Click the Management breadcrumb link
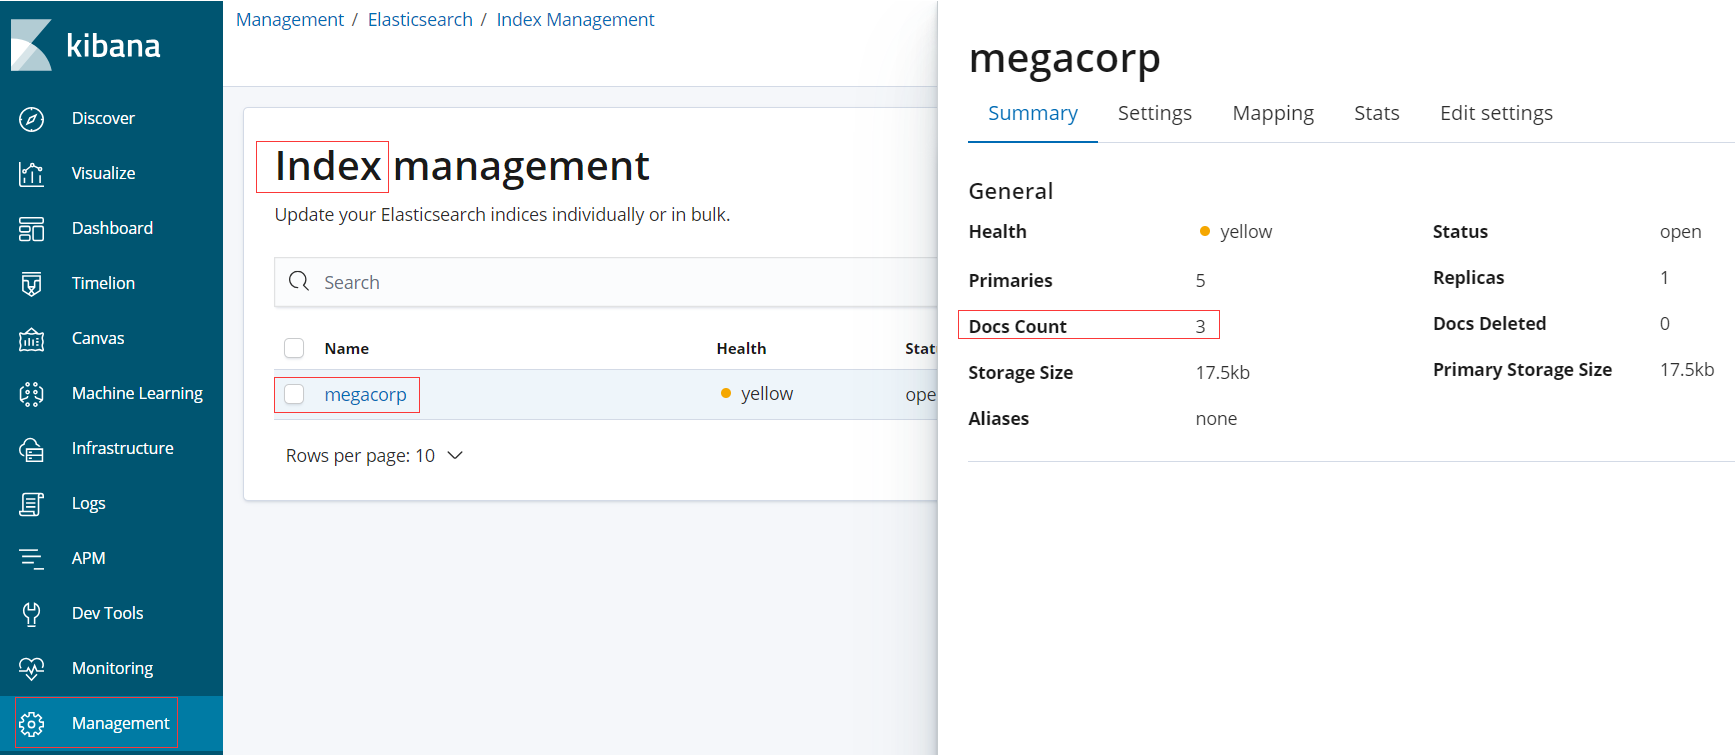The width and height of the screenshot is (1735, 755). (x=290, y=19)
